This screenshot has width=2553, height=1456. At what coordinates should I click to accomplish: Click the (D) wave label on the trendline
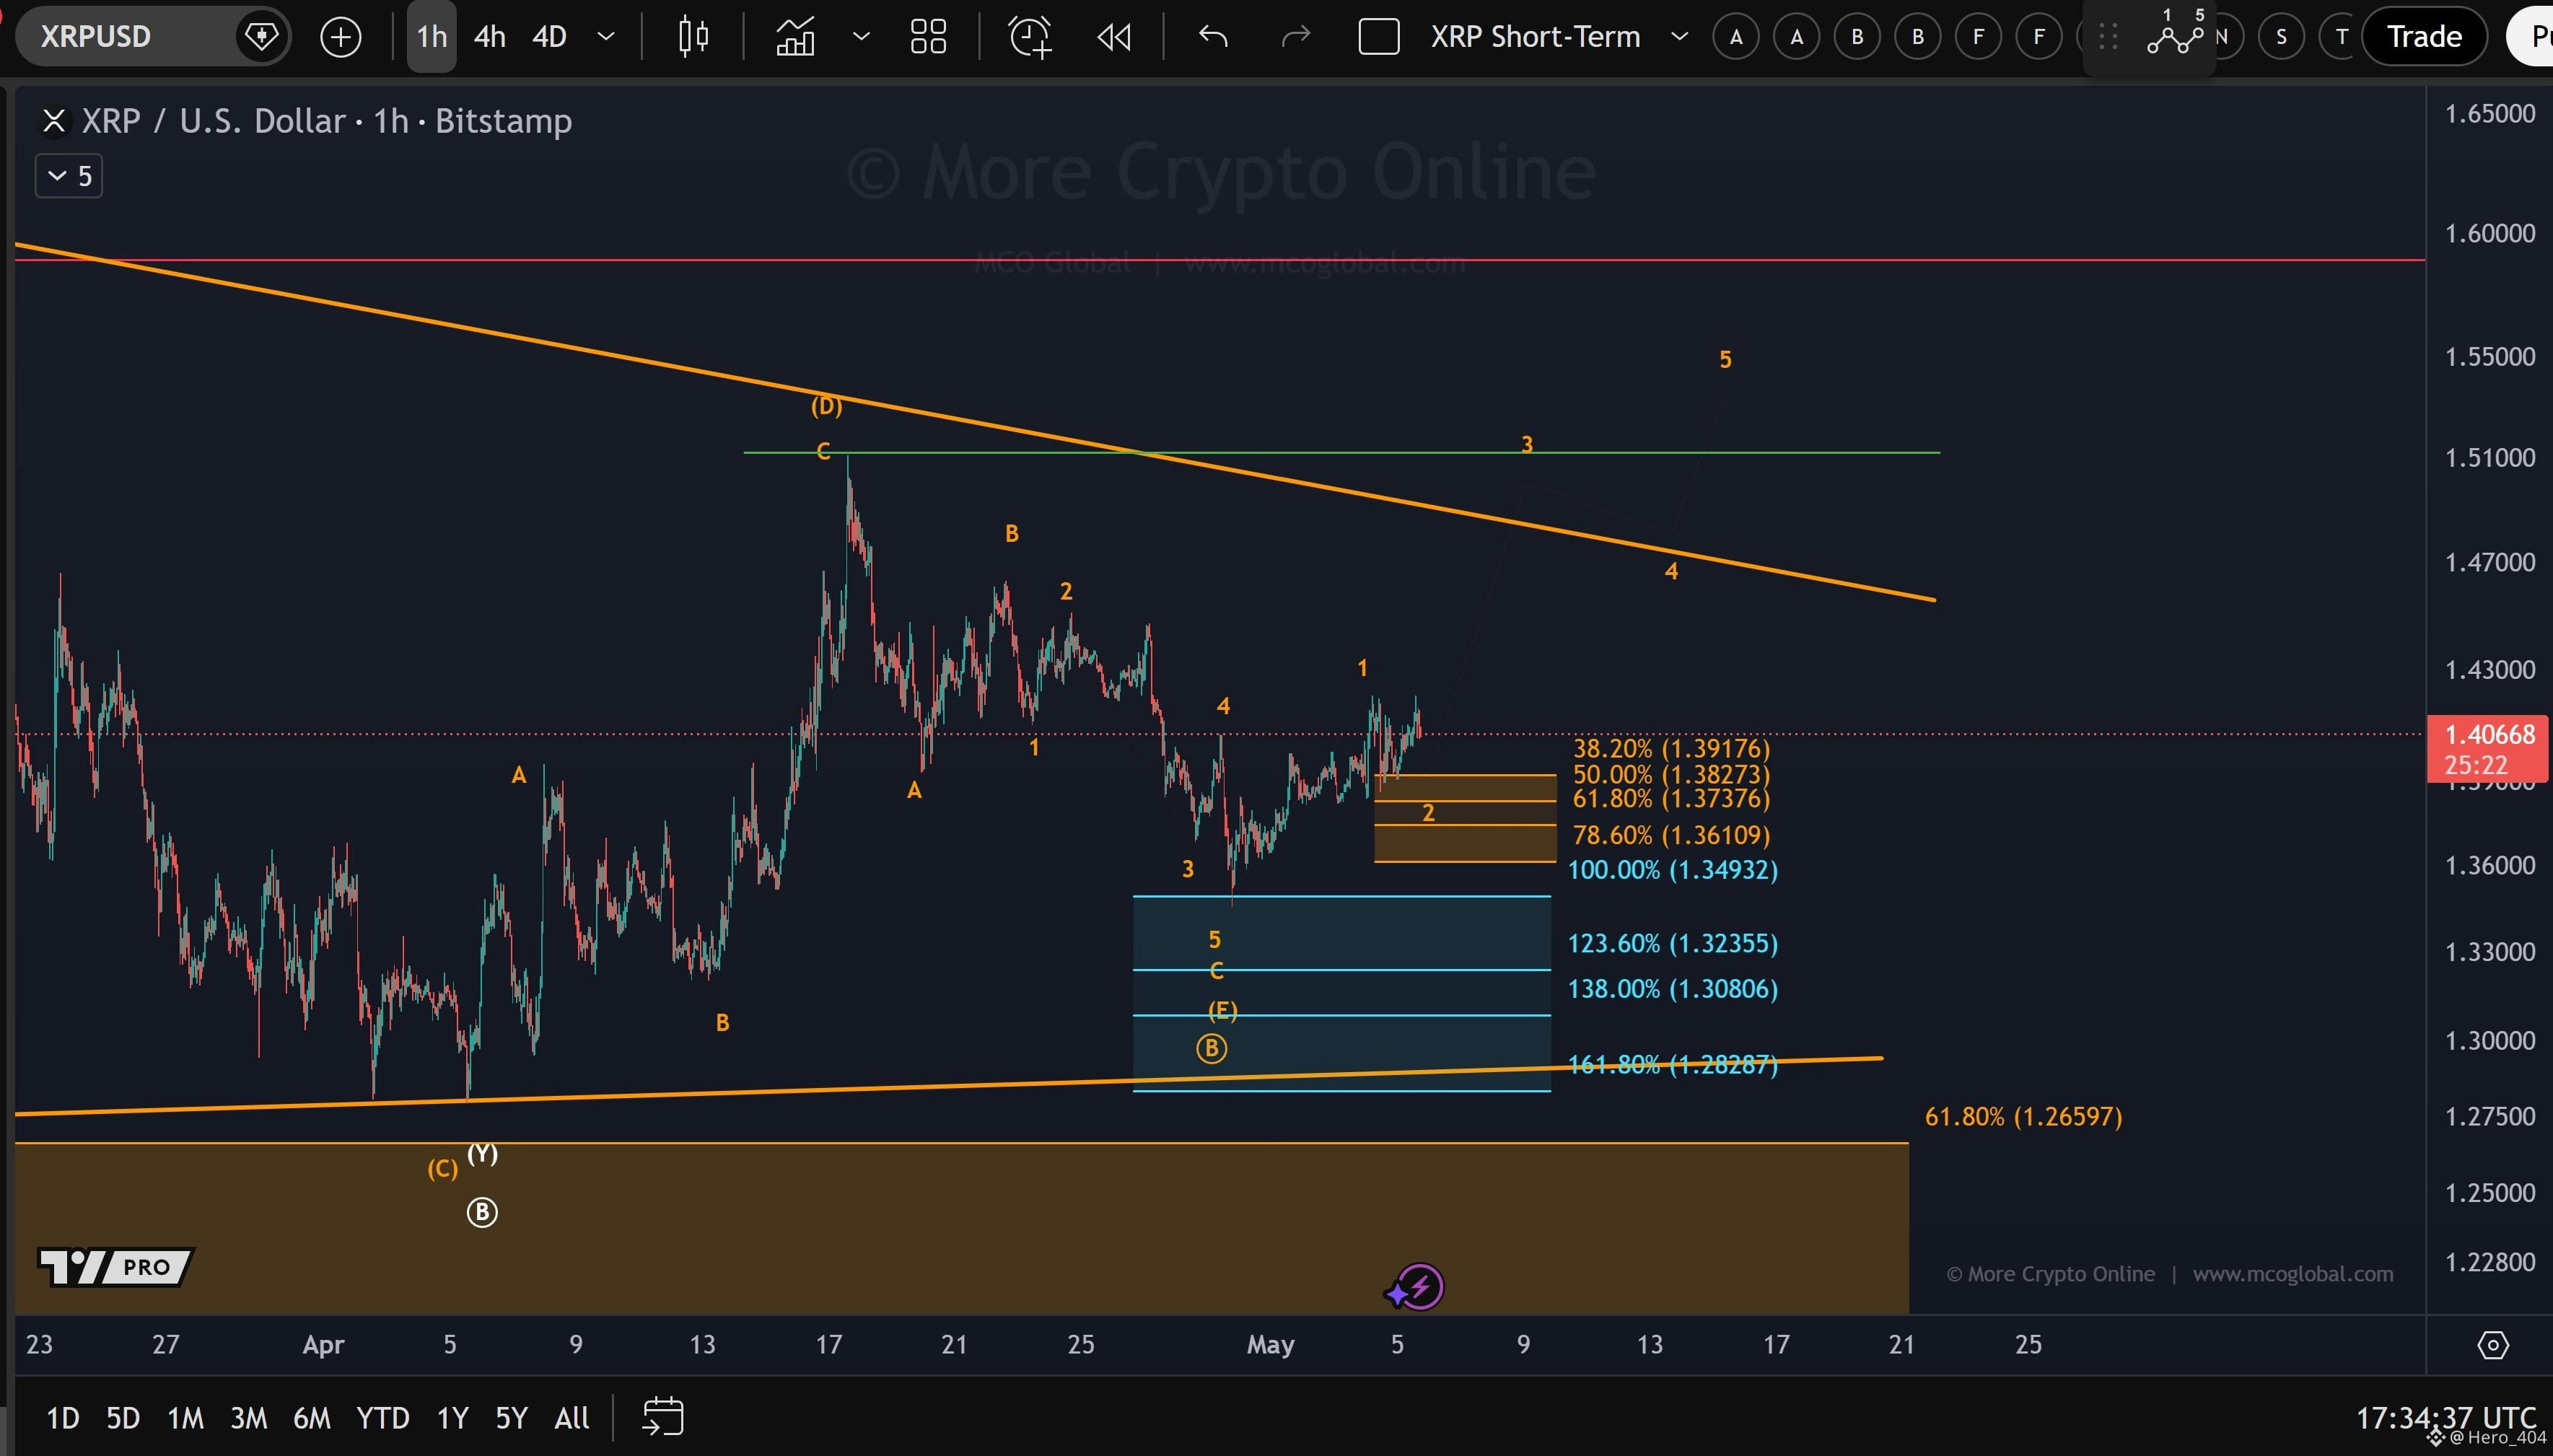(827, 406)
